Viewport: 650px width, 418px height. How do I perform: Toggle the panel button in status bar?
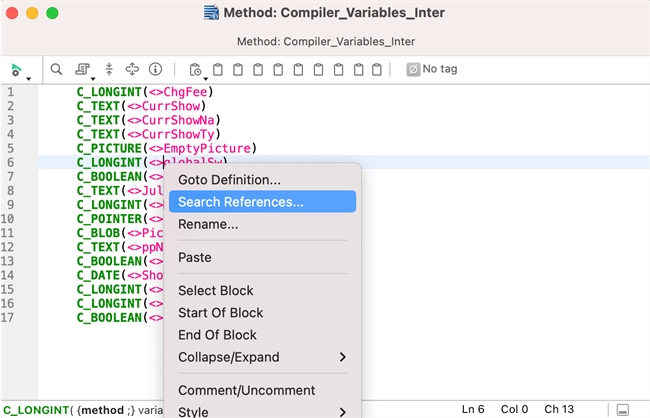pyautogui.click(x=623, y=410)
